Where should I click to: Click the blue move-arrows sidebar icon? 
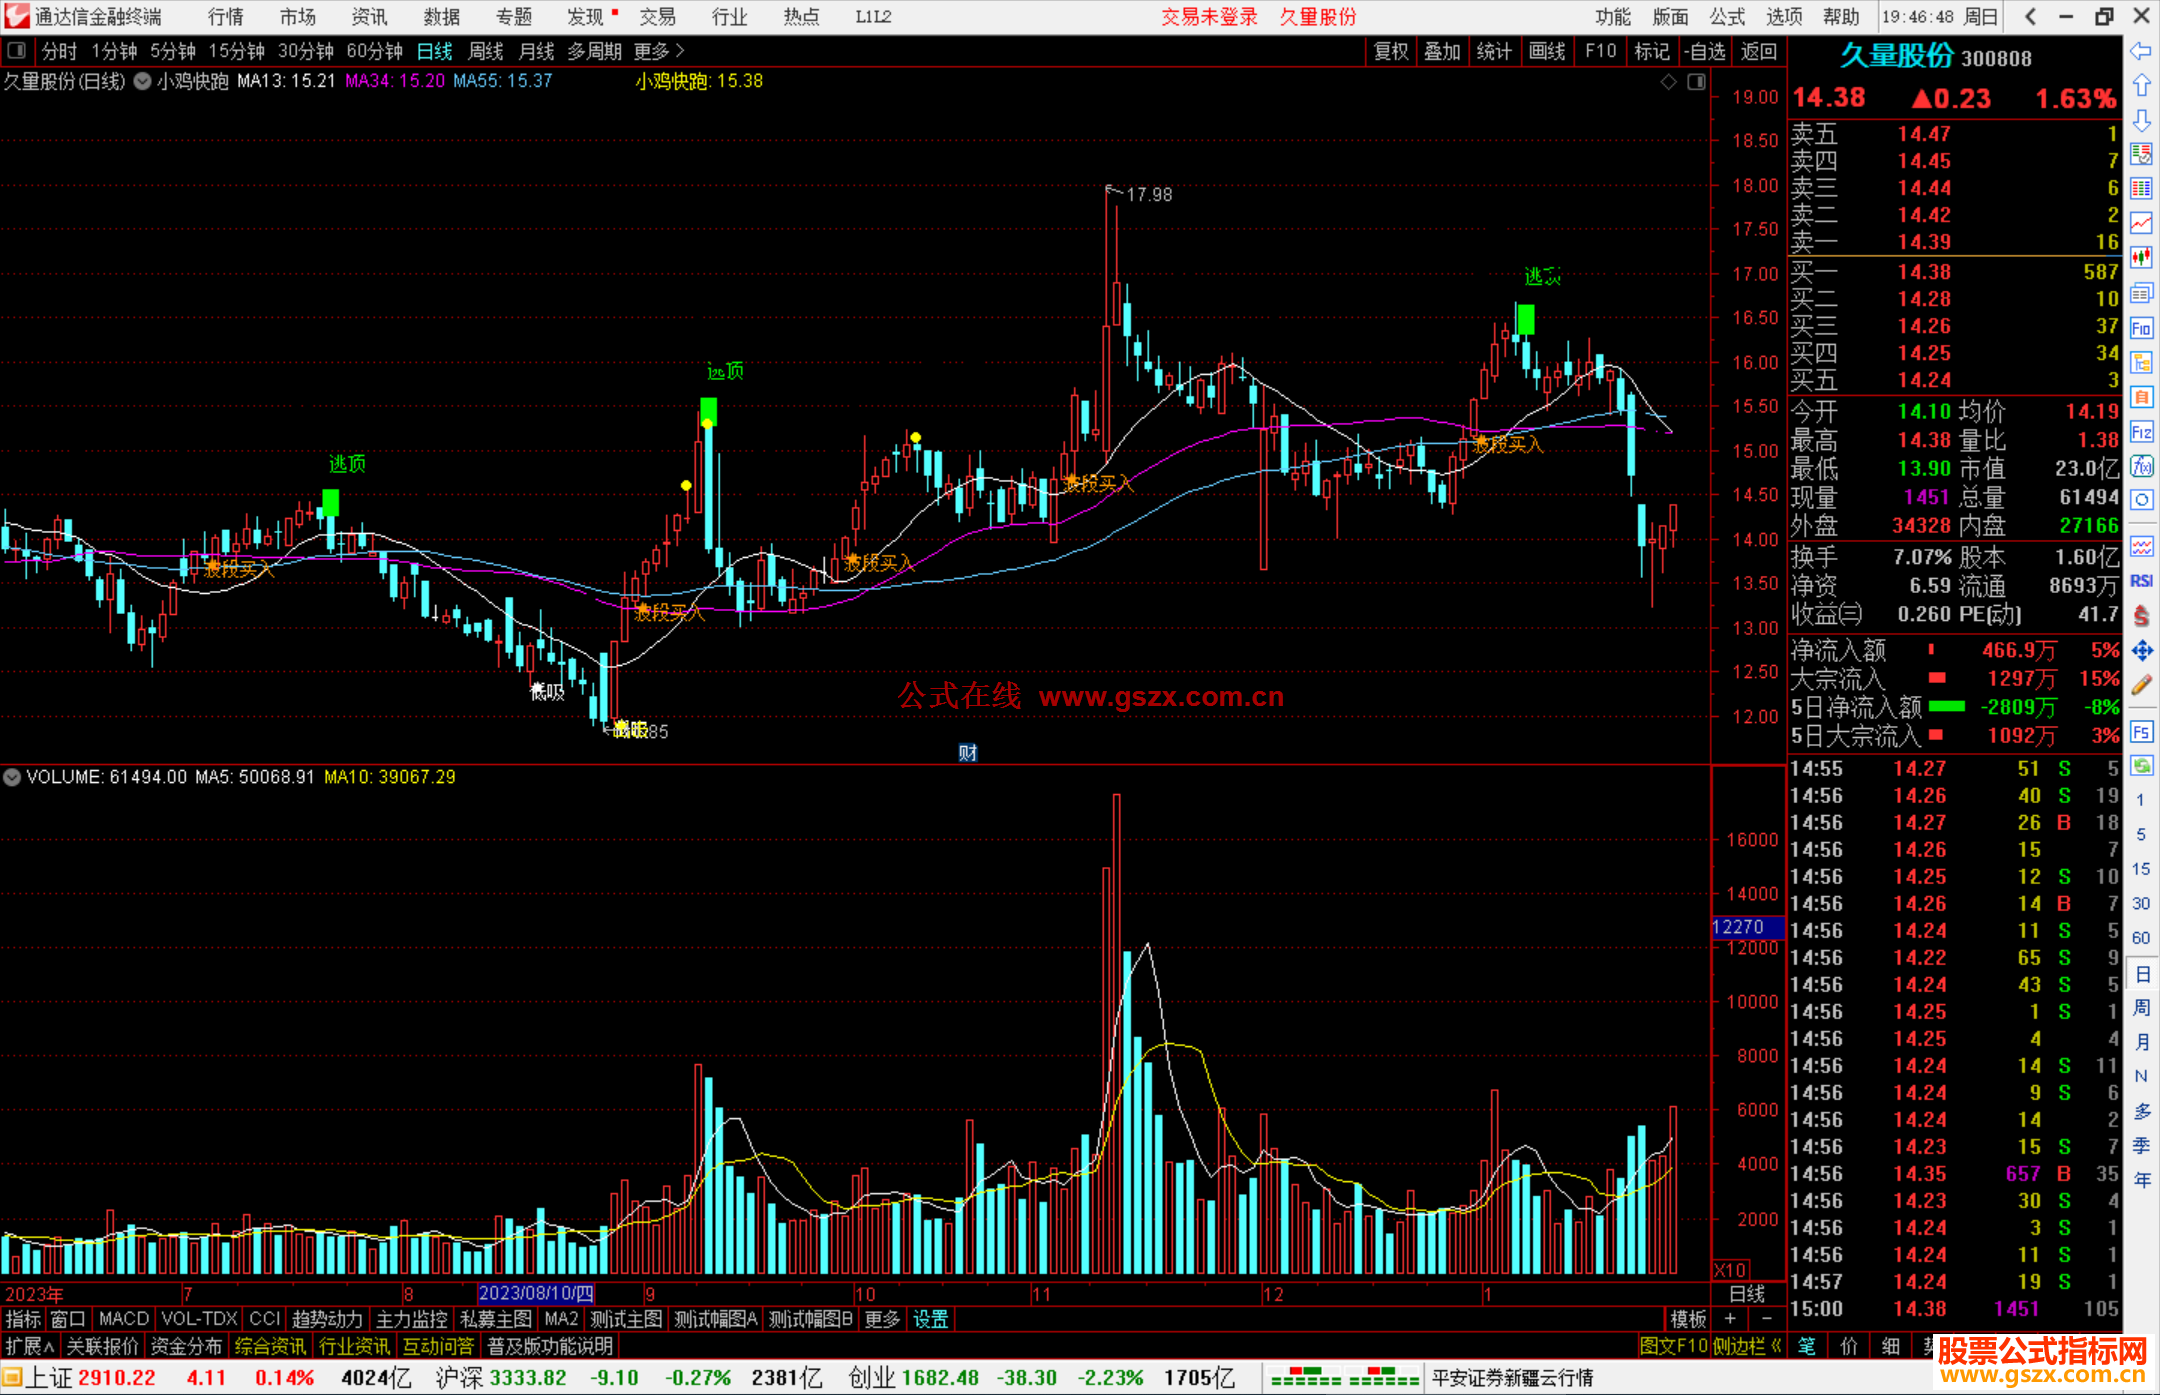2141,651
